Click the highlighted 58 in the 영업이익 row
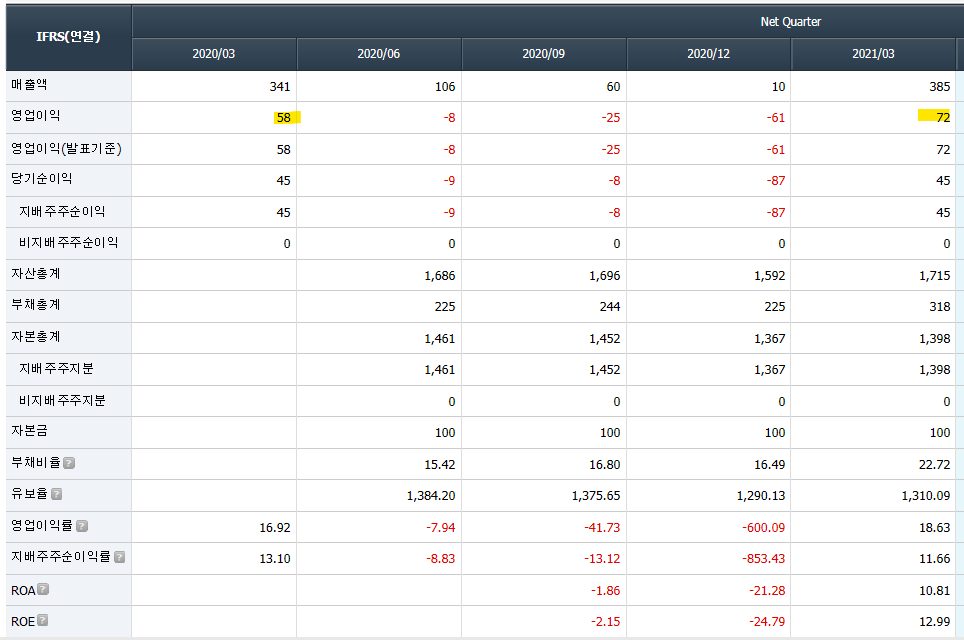Viewport: 964px width, 640px height. pyautogui.click(x=285, y=117)
